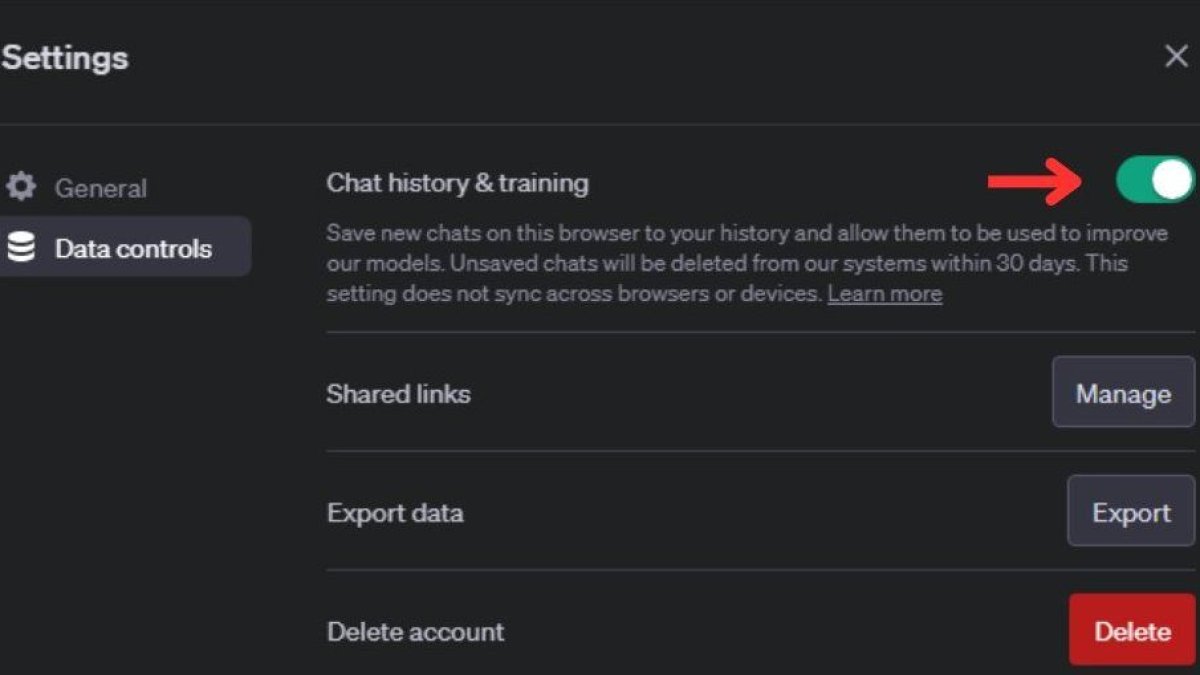
Task: Select the Shared links row label
Action: point(398,394)
